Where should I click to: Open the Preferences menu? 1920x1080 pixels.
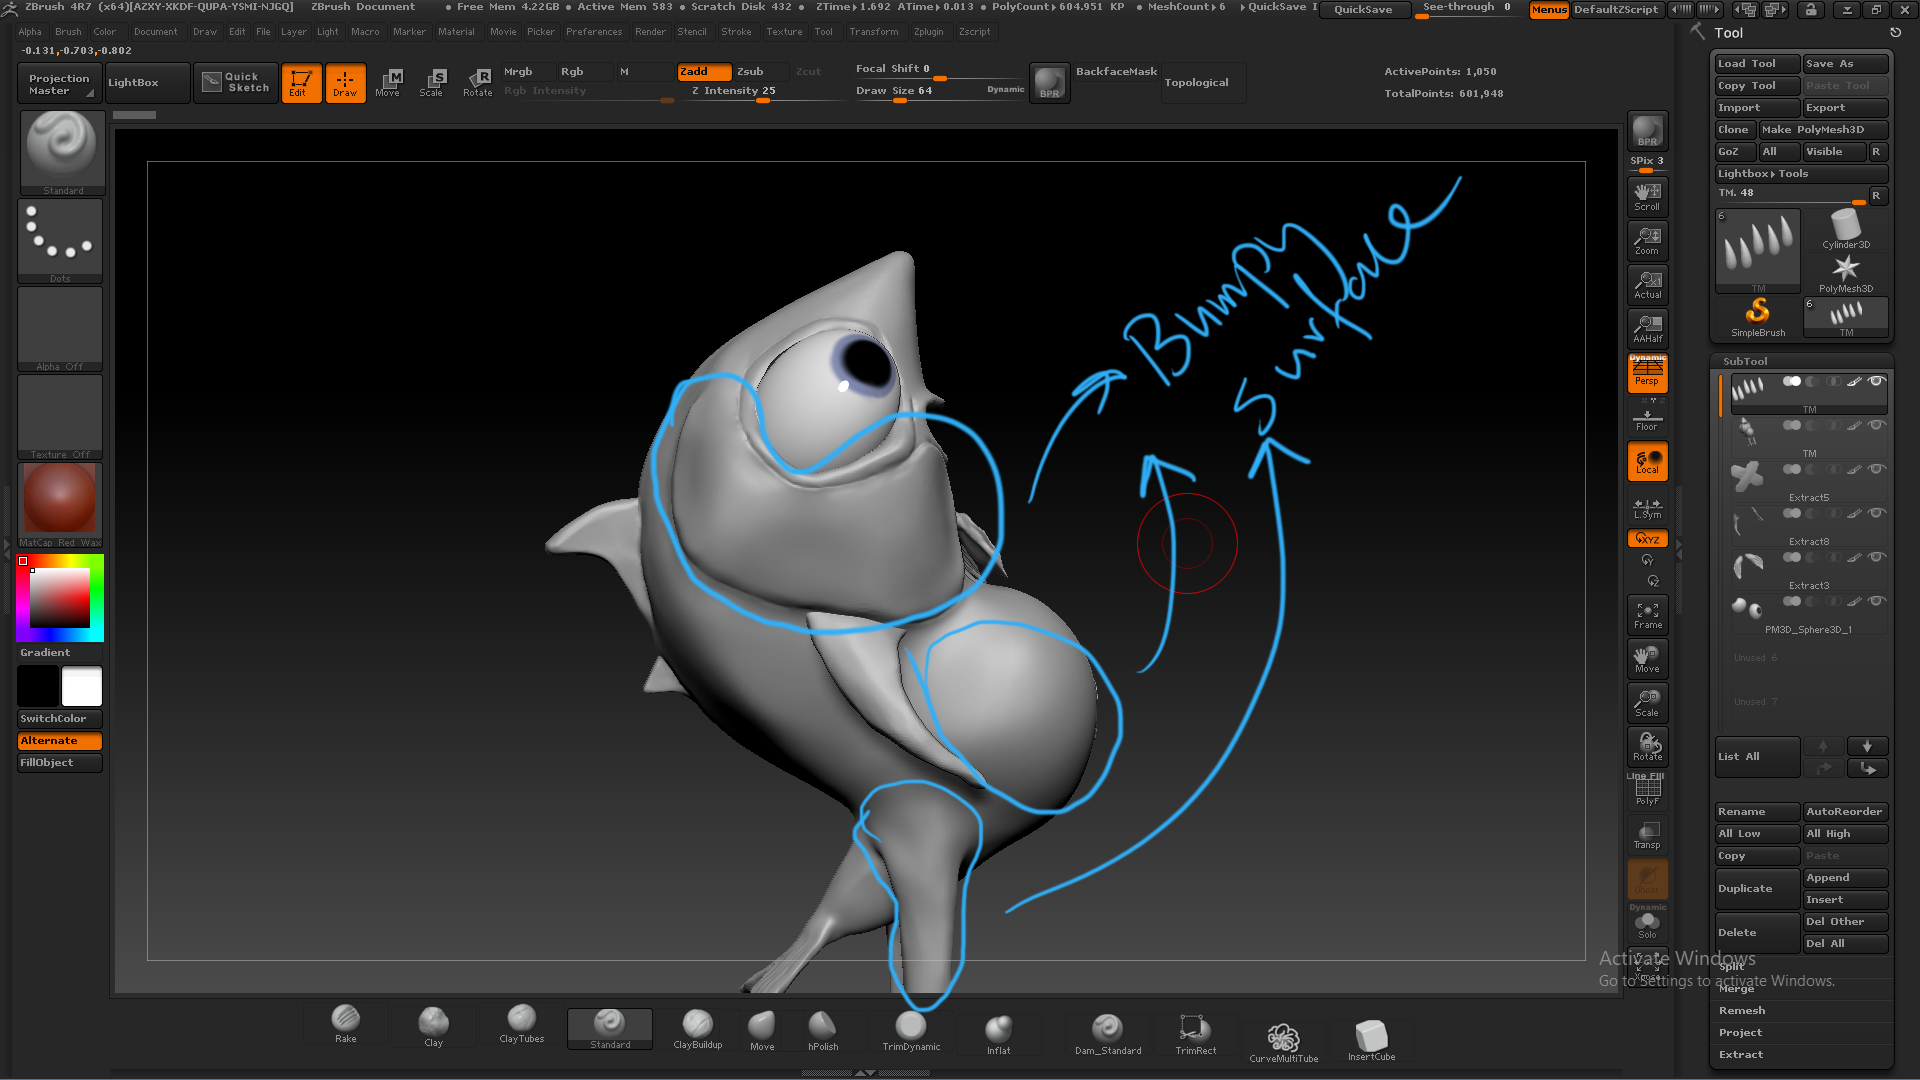(x=594, y=32)
